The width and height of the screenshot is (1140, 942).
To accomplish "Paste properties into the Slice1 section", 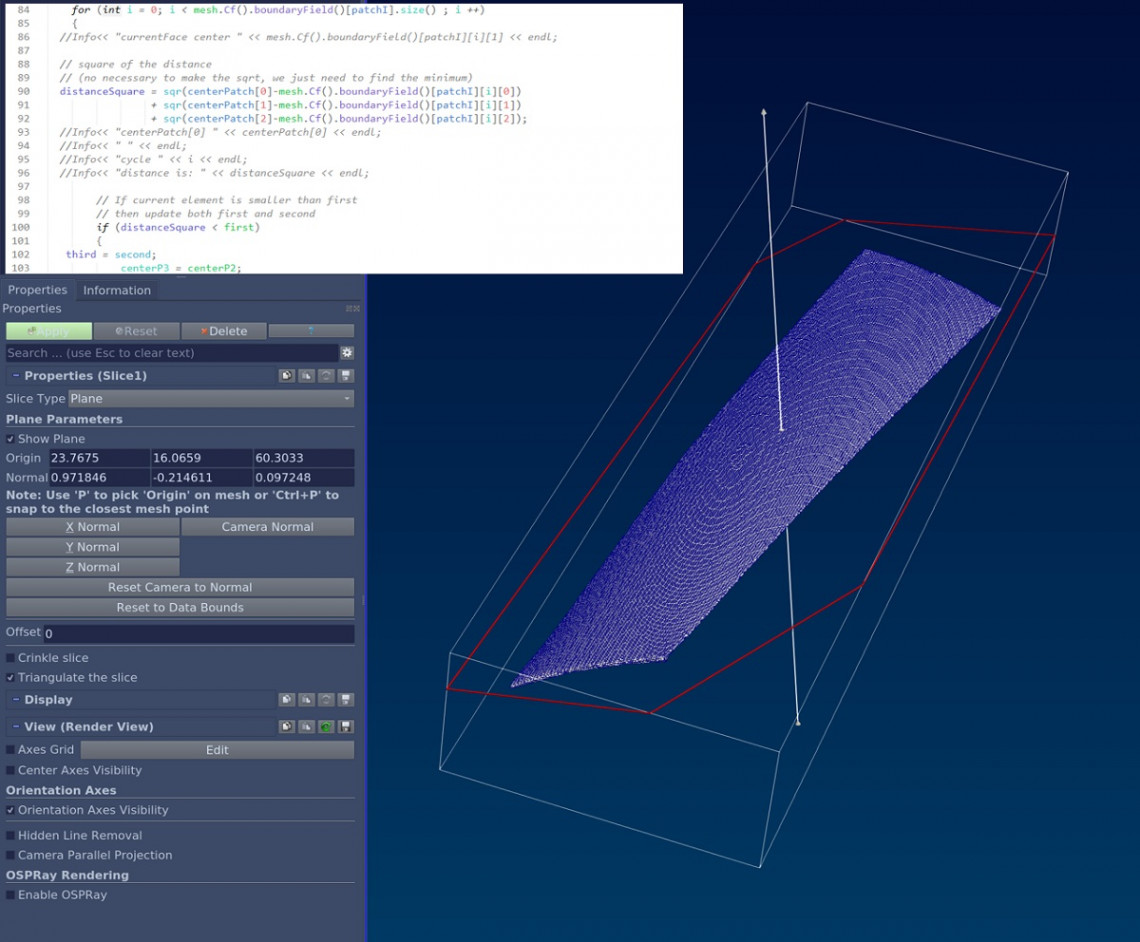I will (x=307, y=376).
